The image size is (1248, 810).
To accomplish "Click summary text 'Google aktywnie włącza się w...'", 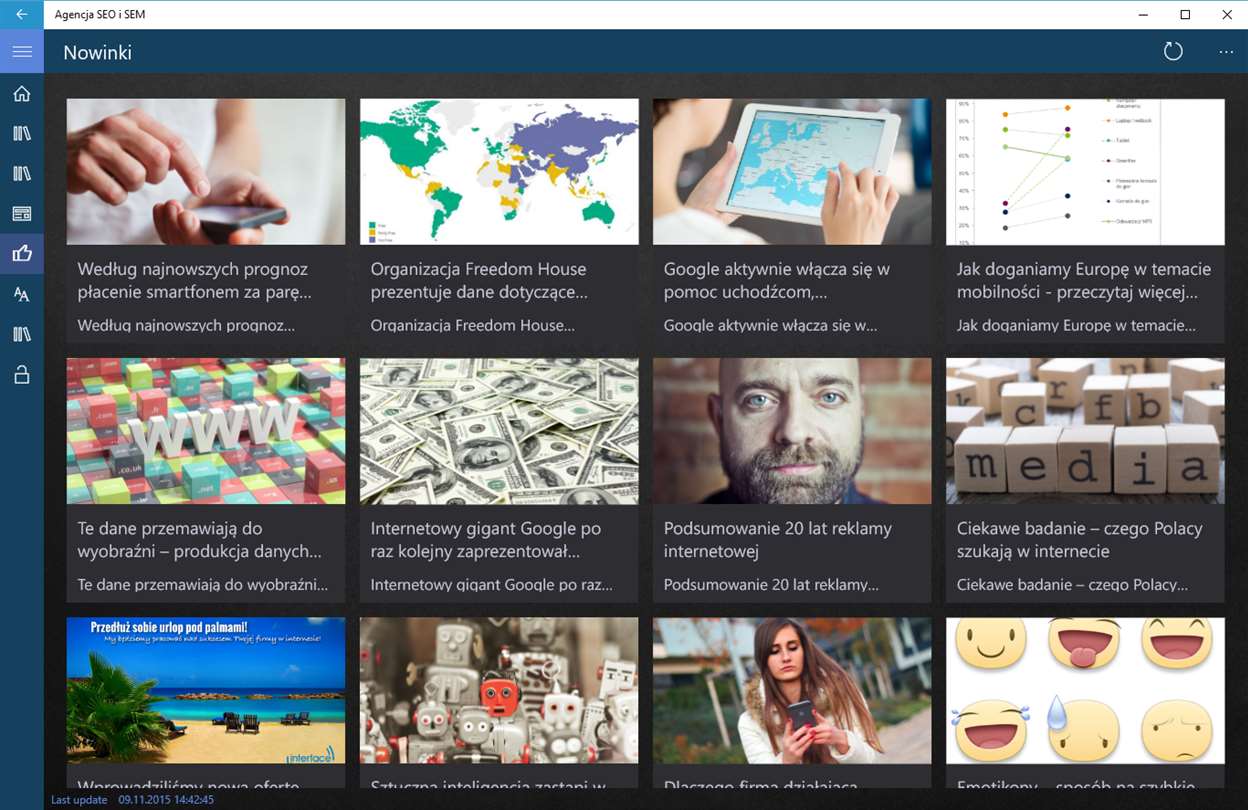I will (770, 325).
